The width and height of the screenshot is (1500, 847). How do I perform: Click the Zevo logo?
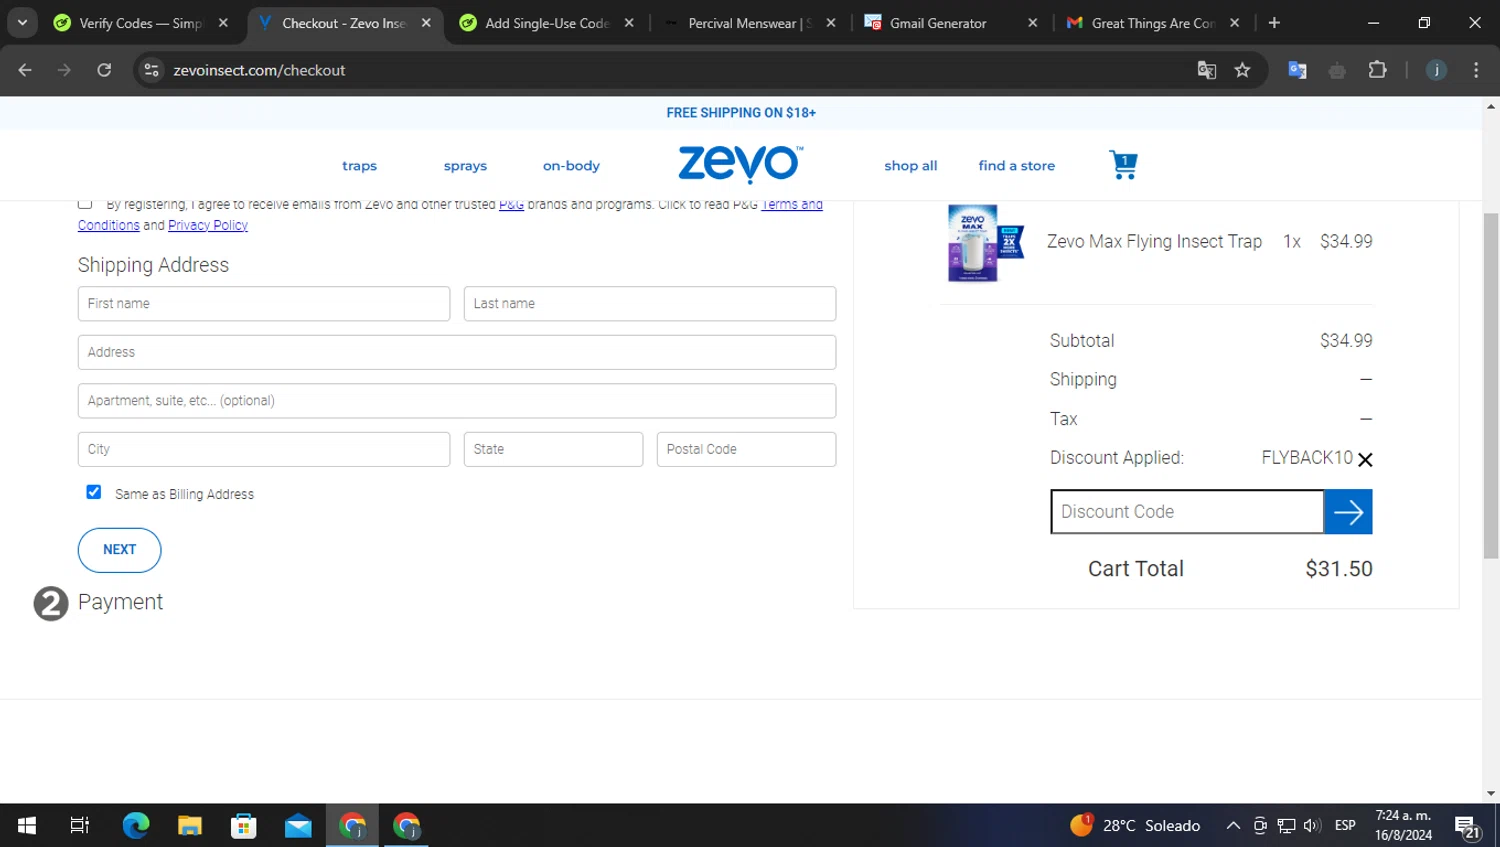point(740,164)
